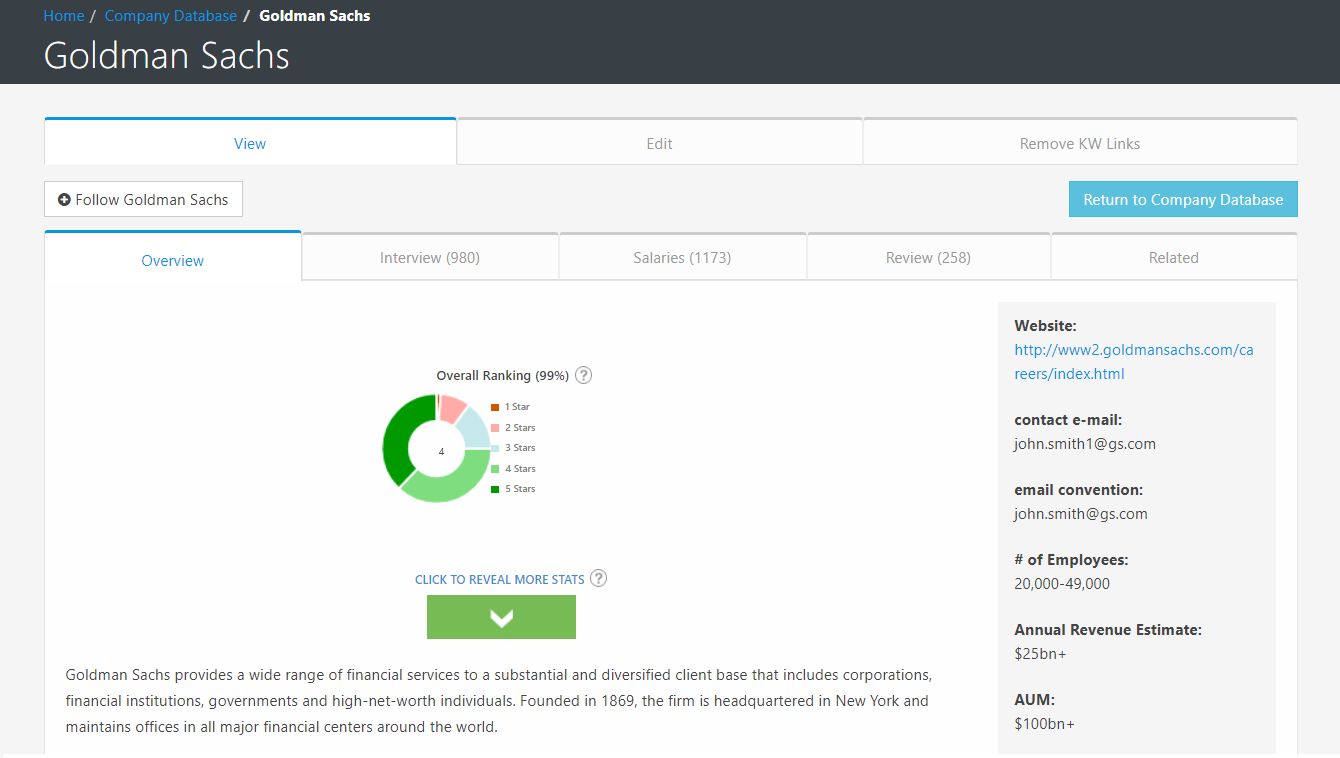
Task: Switch to the Edit tab
Action: pos(659,144)
